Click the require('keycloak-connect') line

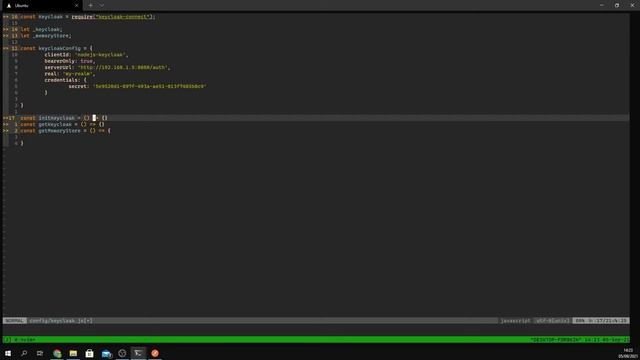tap(88, 17)
